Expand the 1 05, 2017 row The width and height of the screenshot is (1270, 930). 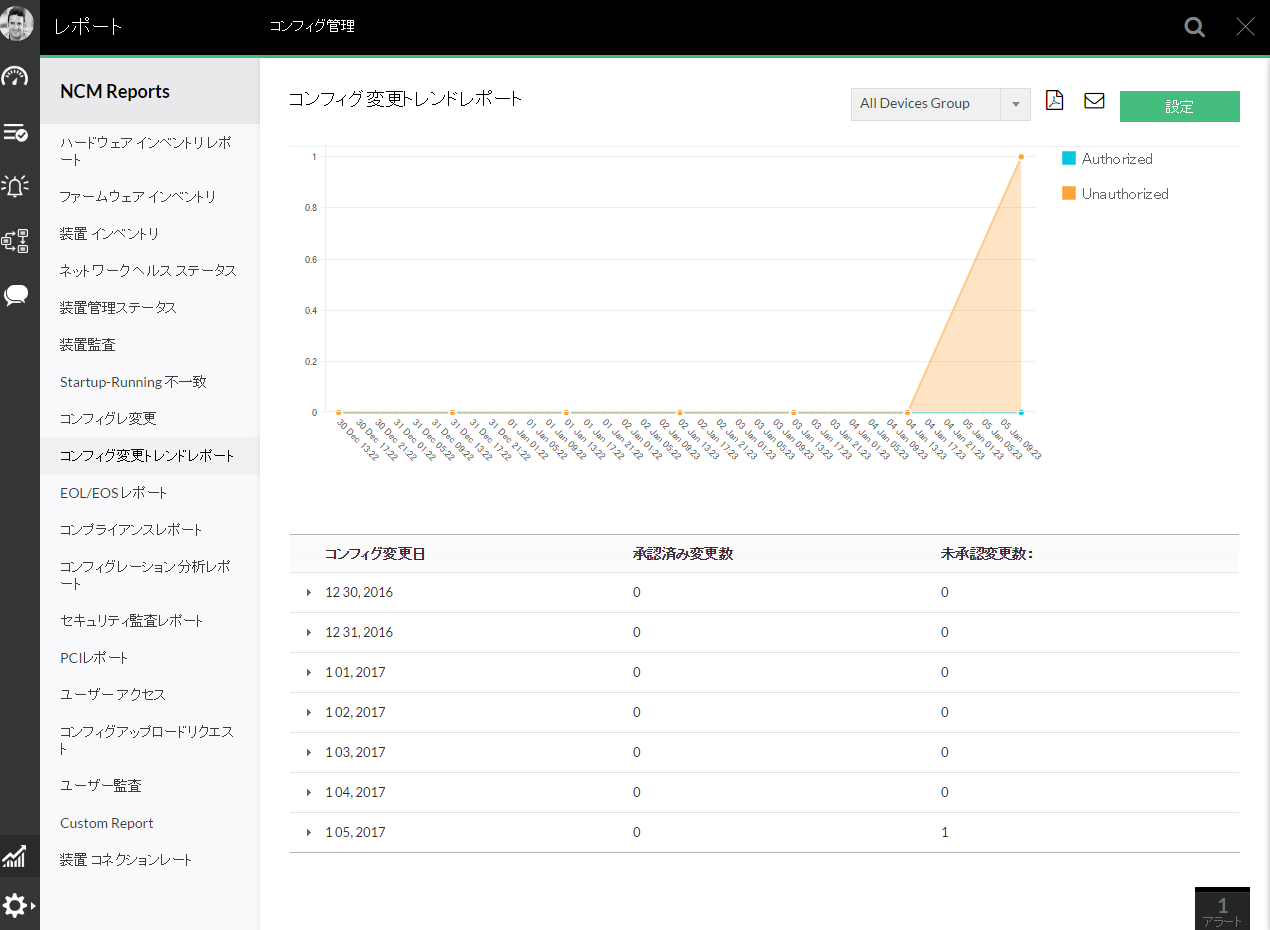click(310, 833)
